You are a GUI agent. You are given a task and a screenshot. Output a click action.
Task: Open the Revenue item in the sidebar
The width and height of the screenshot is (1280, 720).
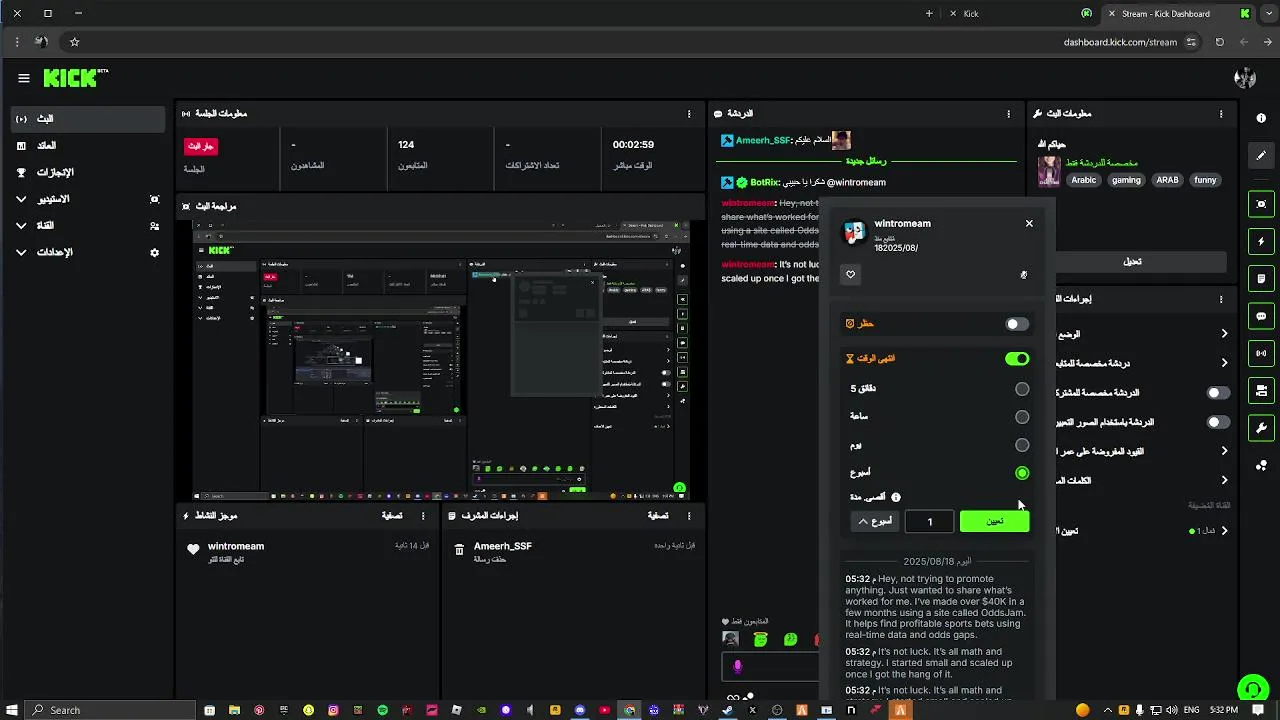coord(88,146)
